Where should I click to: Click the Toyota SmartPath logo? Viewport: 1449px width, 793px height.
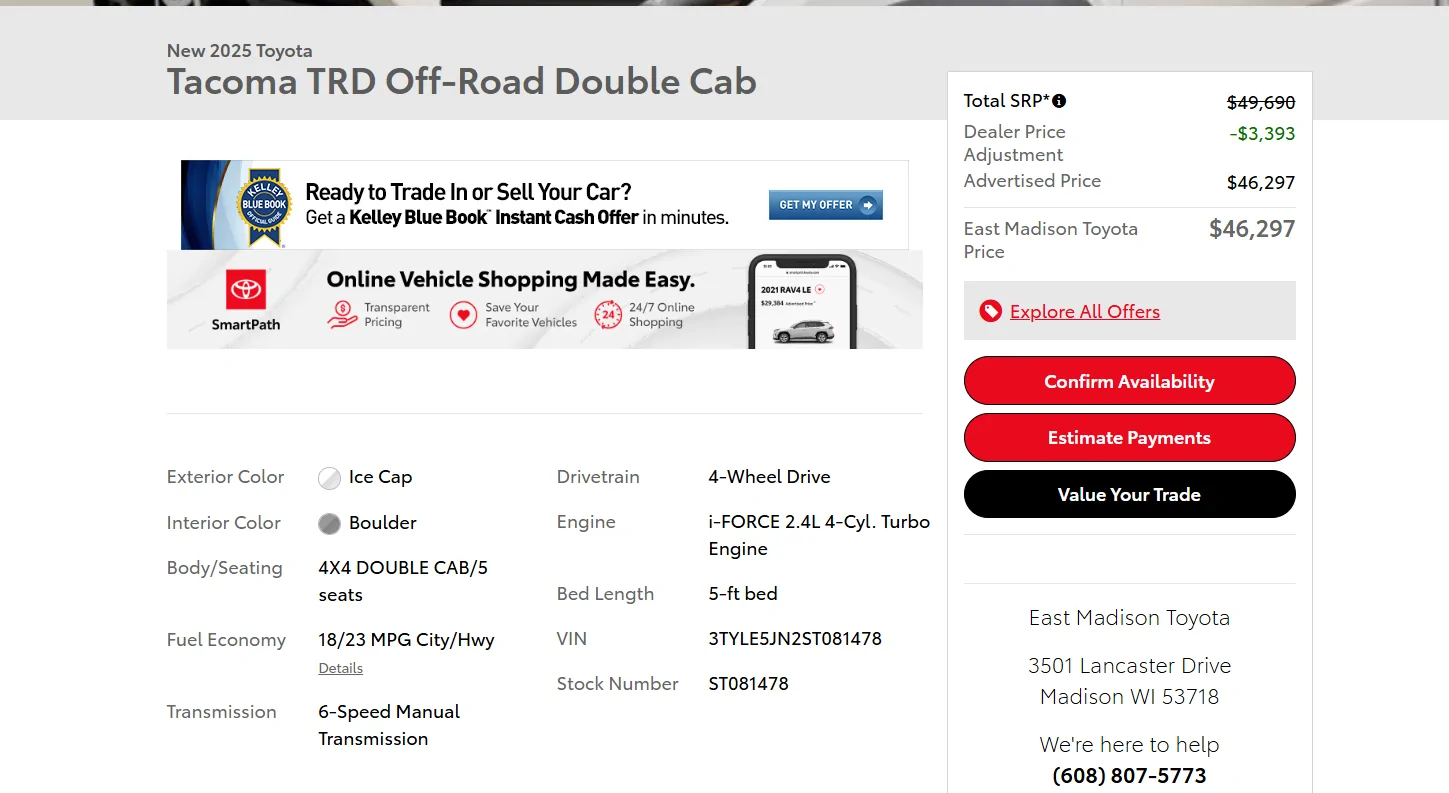(x=246, y=299)
